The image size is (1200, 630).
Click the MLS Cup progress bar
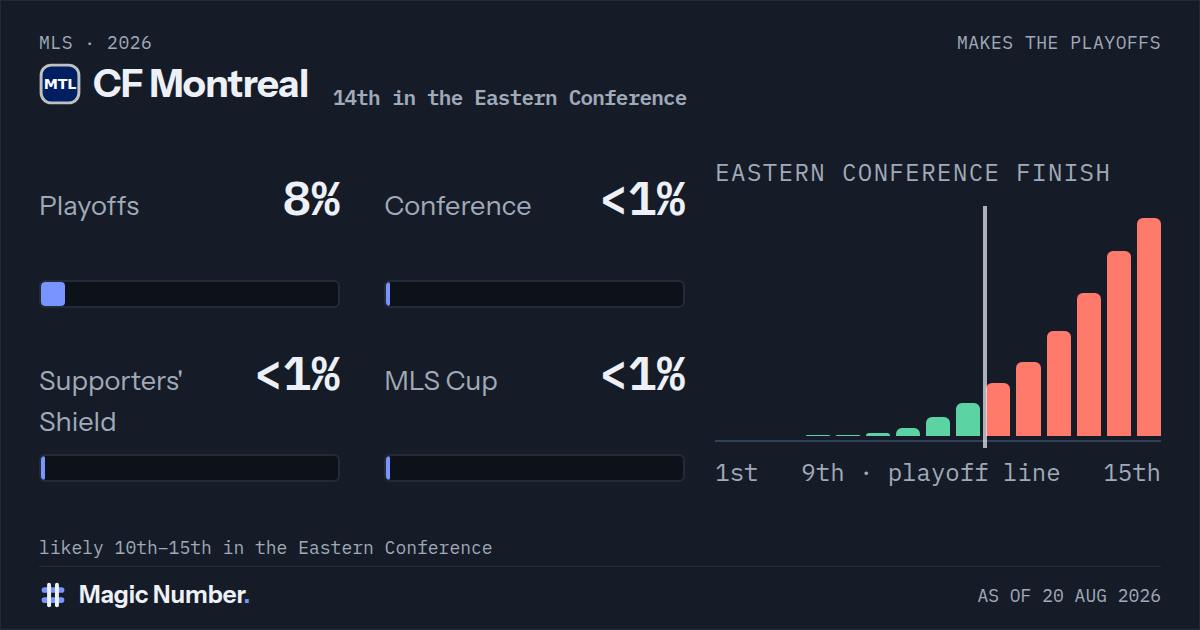tap(535, 468)
